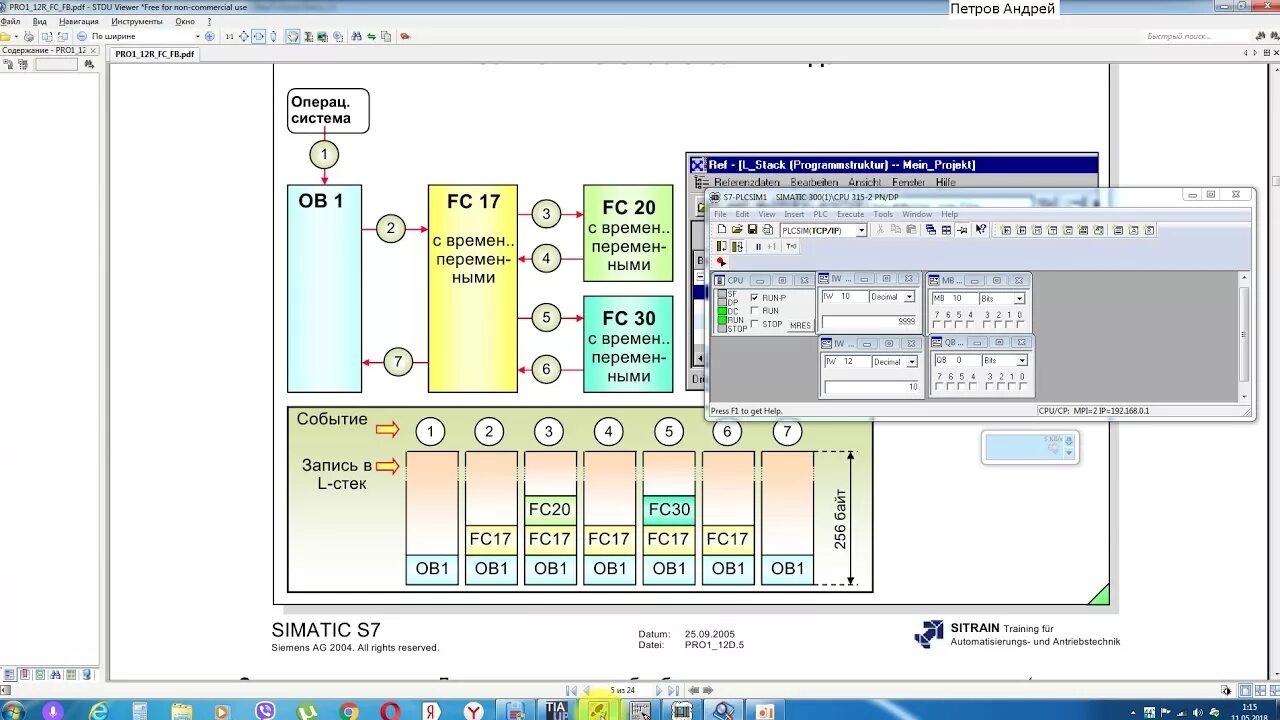Click the Zoom in plus icon in STDU Viewer
Image resolution: width=1280 pixels, height=720 pixels.
tap(209, 36)
